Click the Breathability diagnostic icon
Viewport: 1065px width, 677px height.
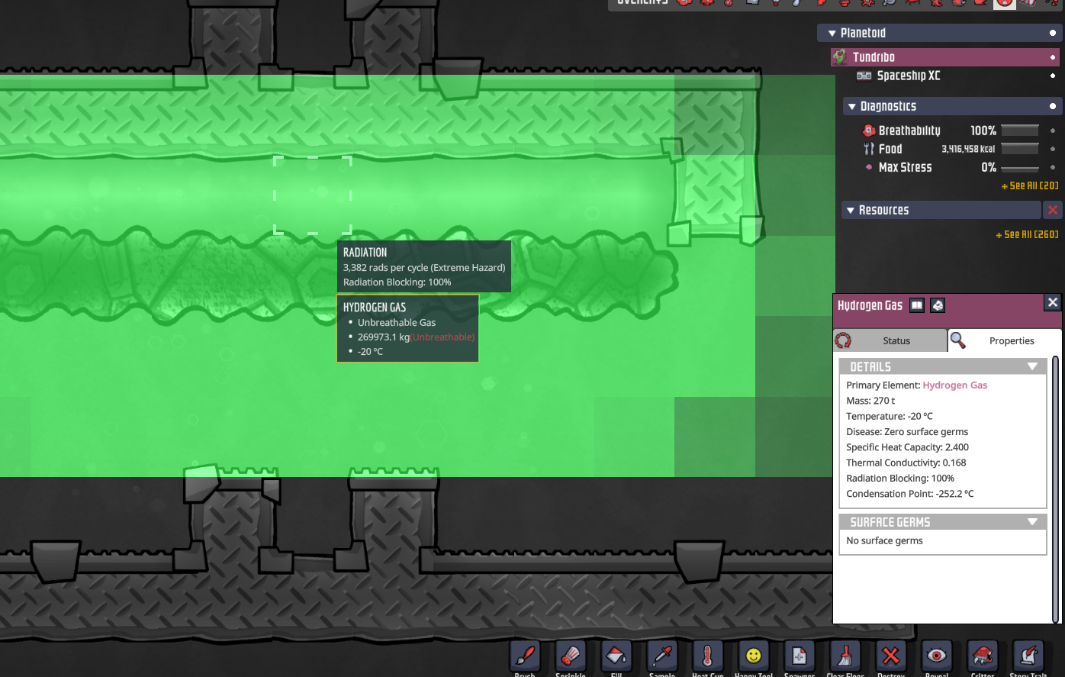[868, 130]
